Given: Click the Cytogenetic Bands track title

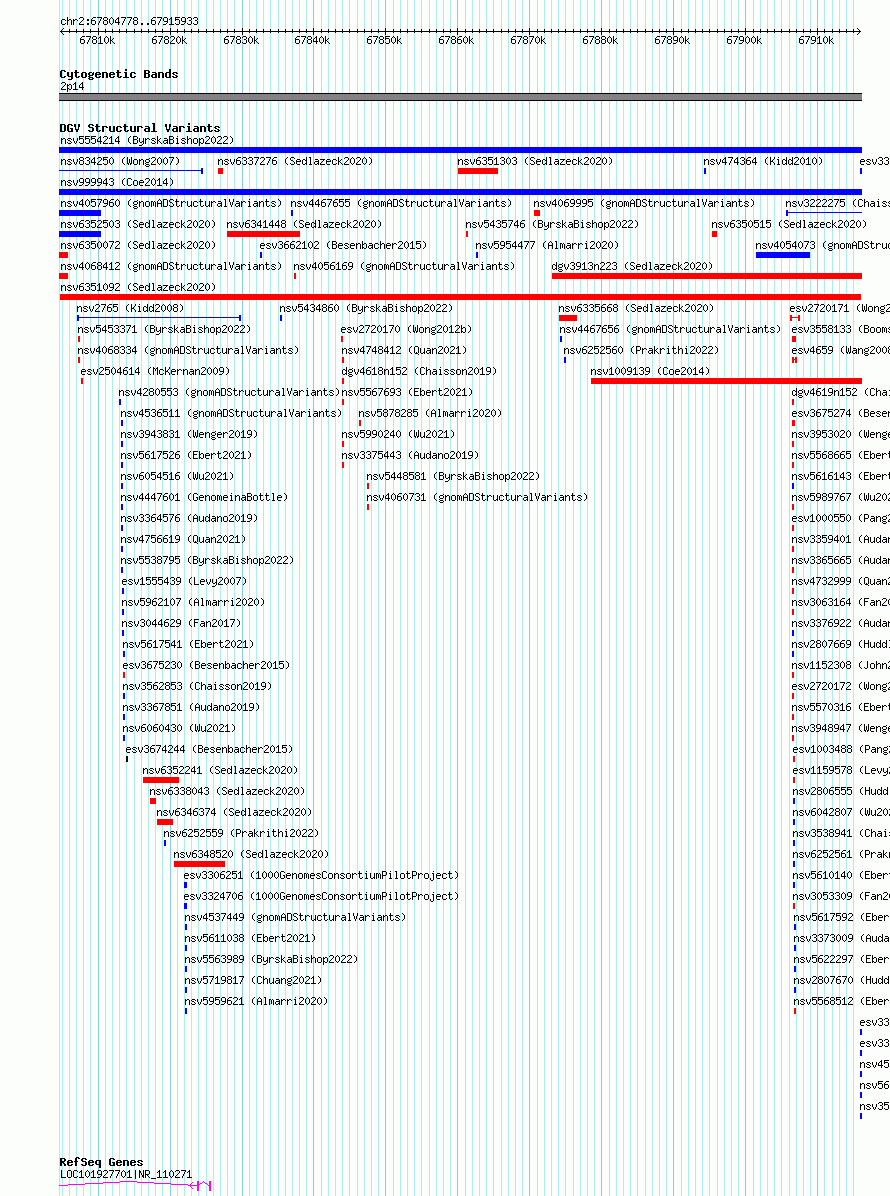Looking at the screenshot, I should pyautogui.click(x=119, y=74).
